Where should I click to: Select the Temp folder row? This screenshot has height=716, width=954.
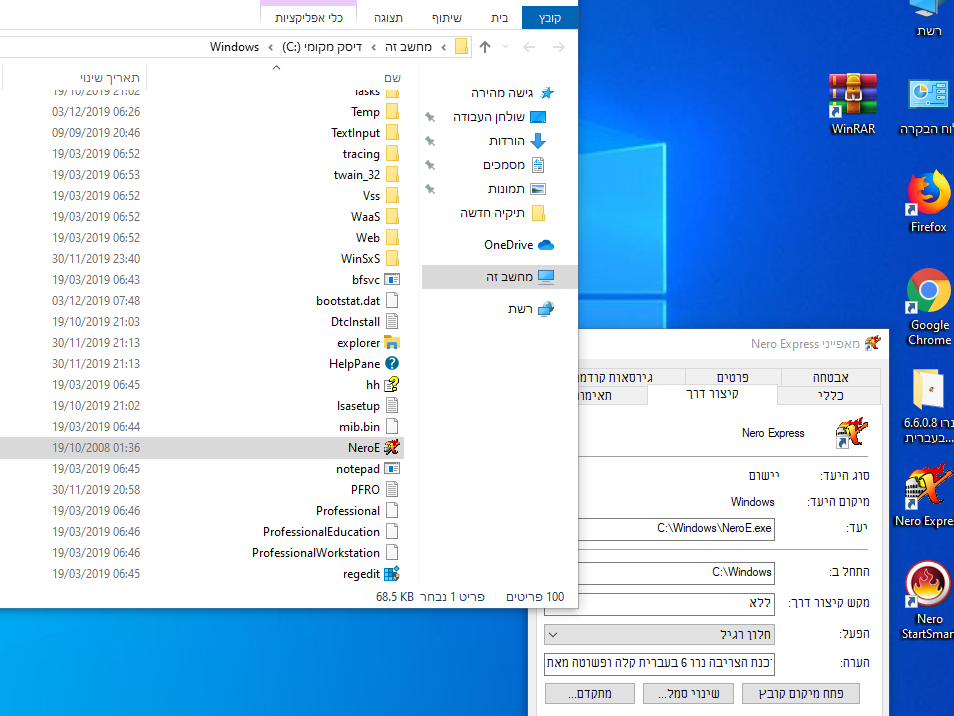[201, 112]
